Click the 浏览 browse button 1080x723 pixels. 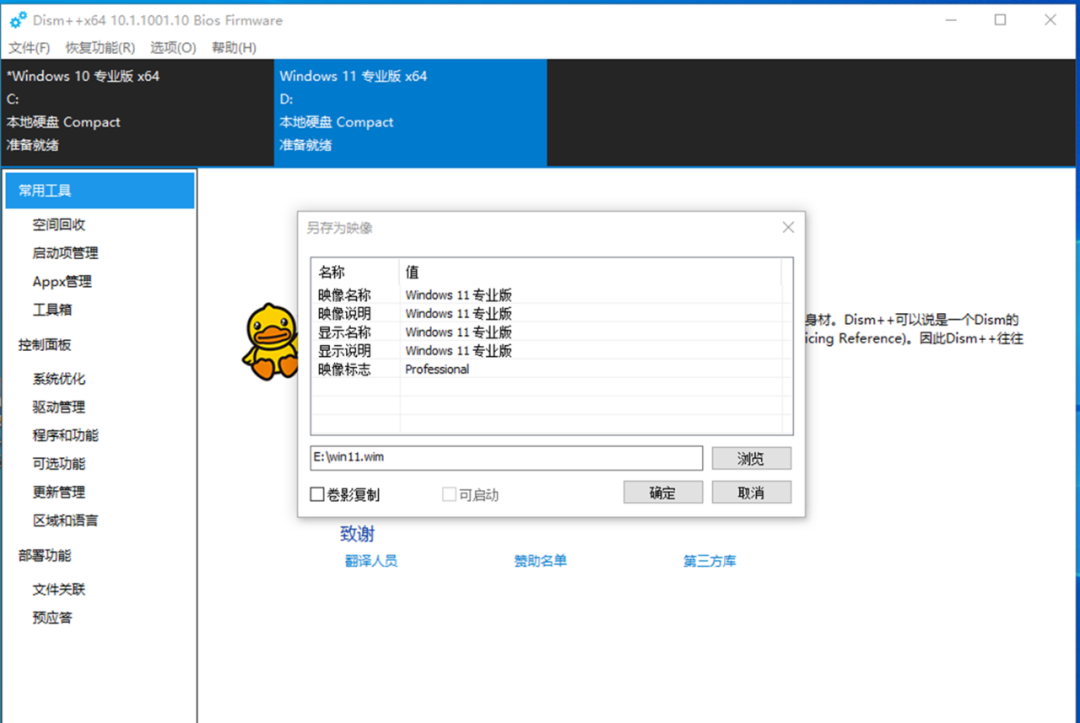pos(751,459)
